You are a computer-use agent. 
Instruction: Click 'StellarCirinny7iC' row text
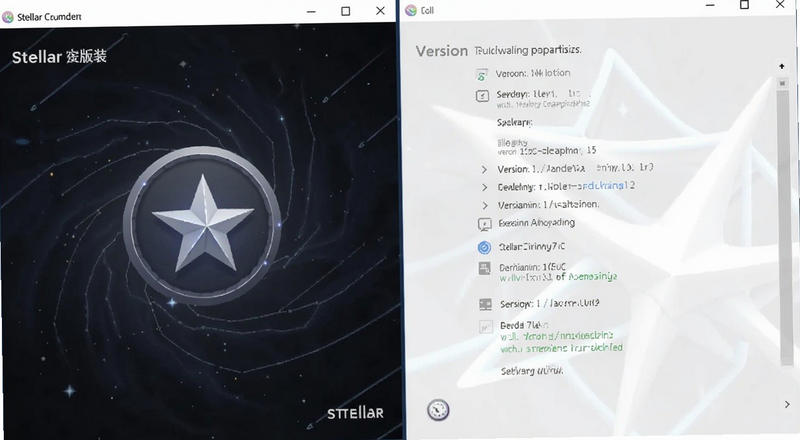coord(531,247)
